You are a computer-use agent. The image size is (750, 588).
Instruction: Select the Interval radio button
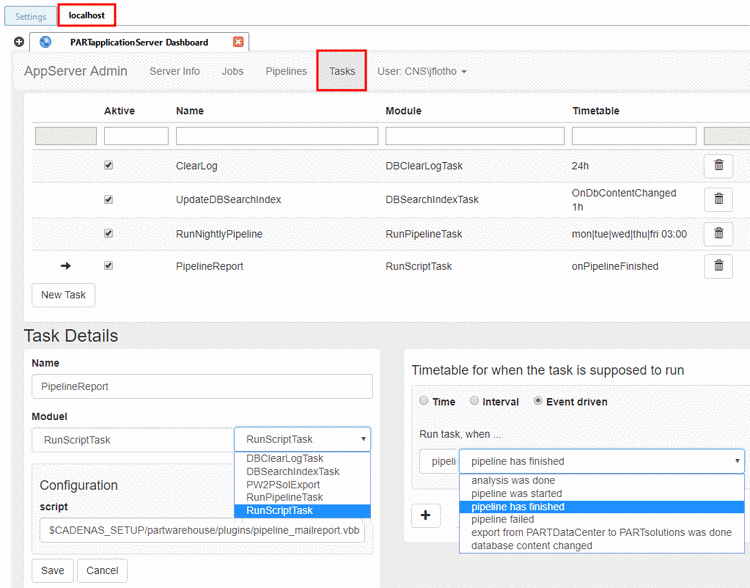[475, 402]
